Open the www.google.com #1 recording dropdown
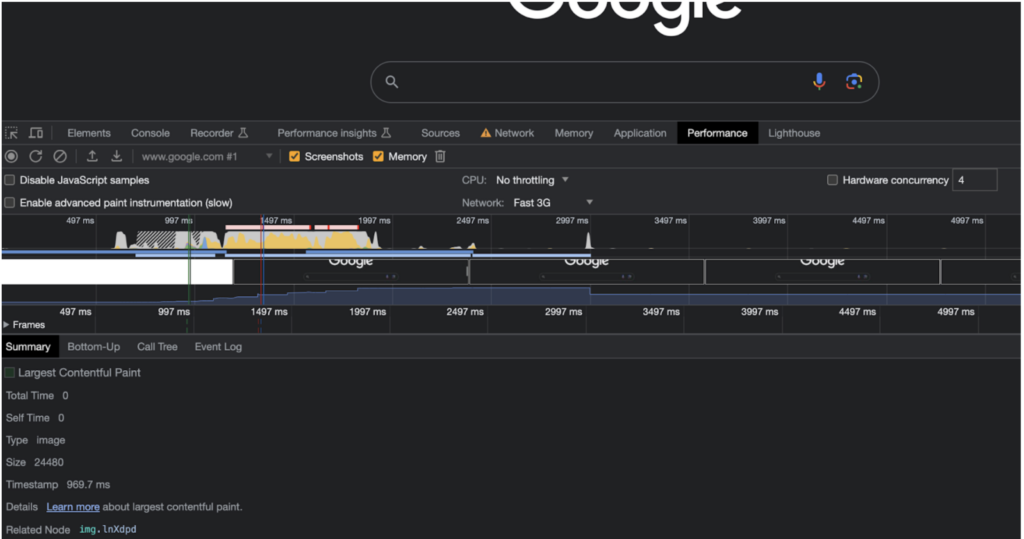The height and width of the screenshot is (539, 1024). point(206,156)
